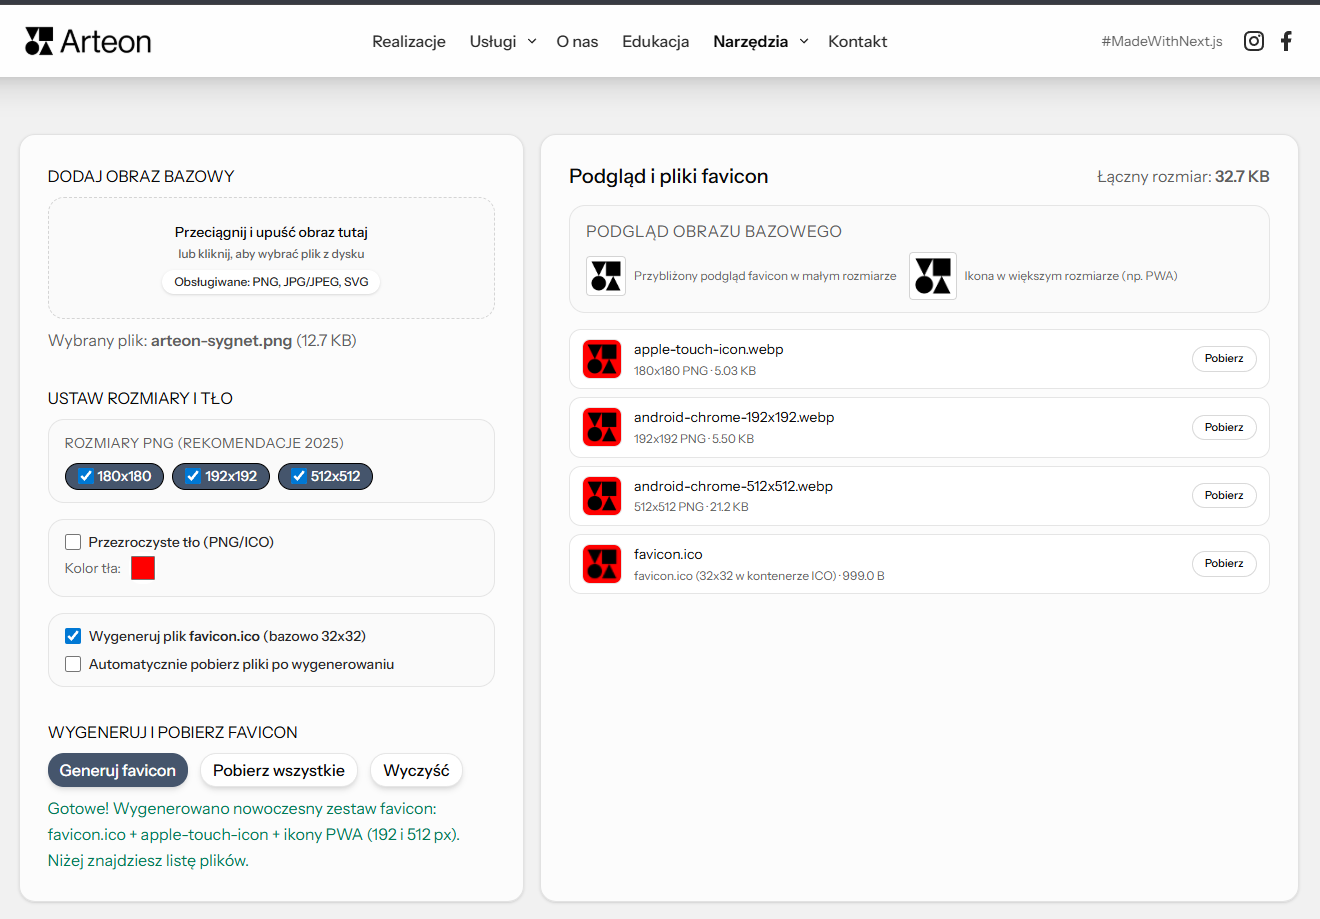This screenshot has width=1320, height=919.
Task: Expand the Narzędzia dropdown menu
Action: [x=761, y=41]
